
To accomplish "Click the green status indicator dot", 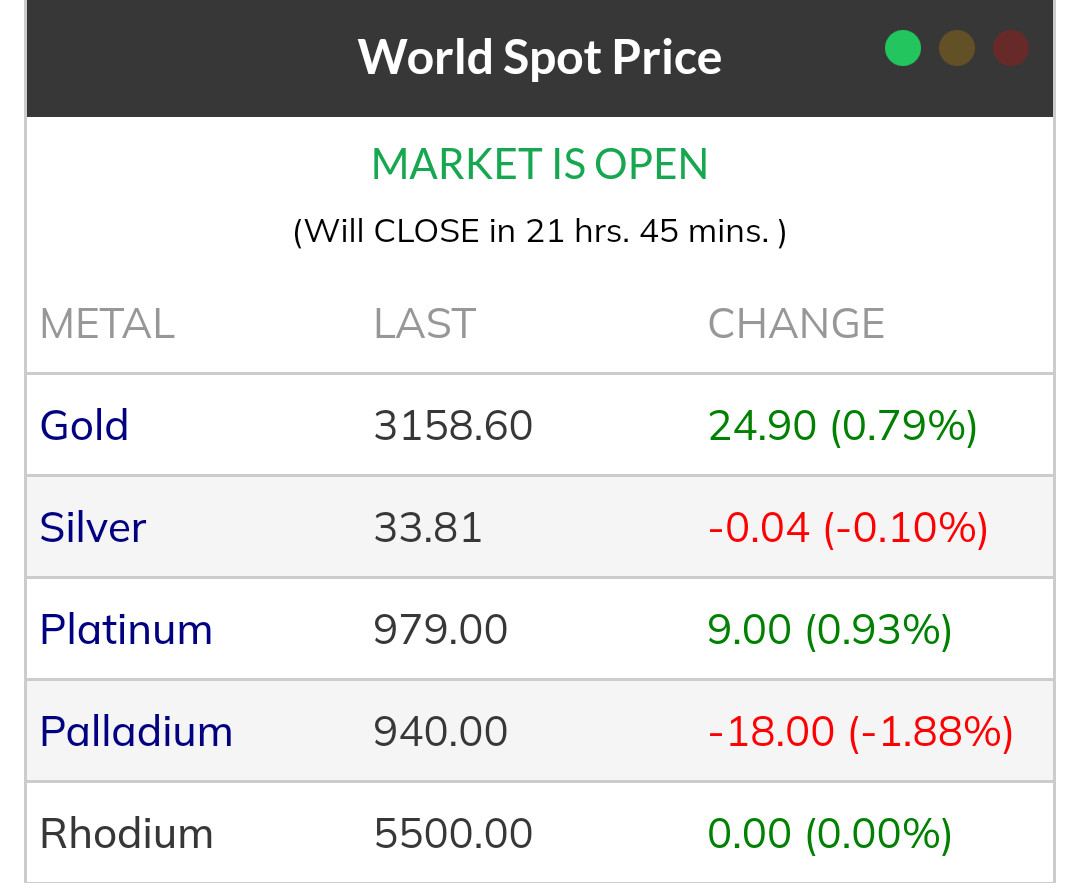I will pyautogui.click(x=903, y=48).
